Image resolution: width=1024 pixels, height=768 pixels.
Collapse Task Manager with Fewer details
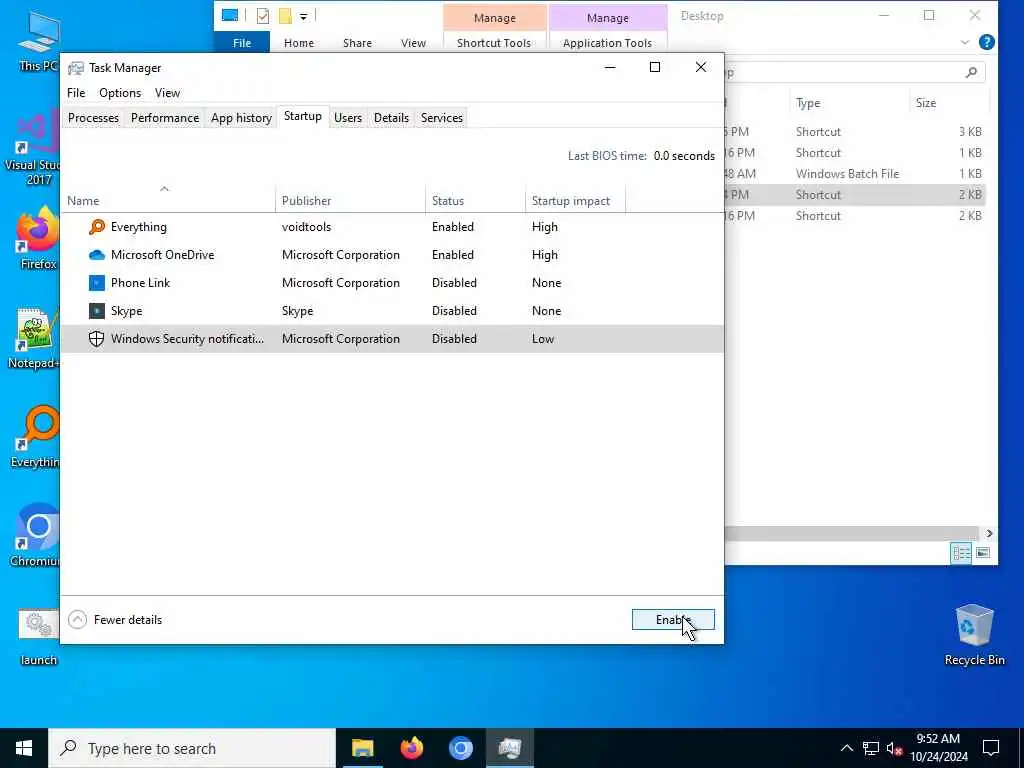pos(116,620)
